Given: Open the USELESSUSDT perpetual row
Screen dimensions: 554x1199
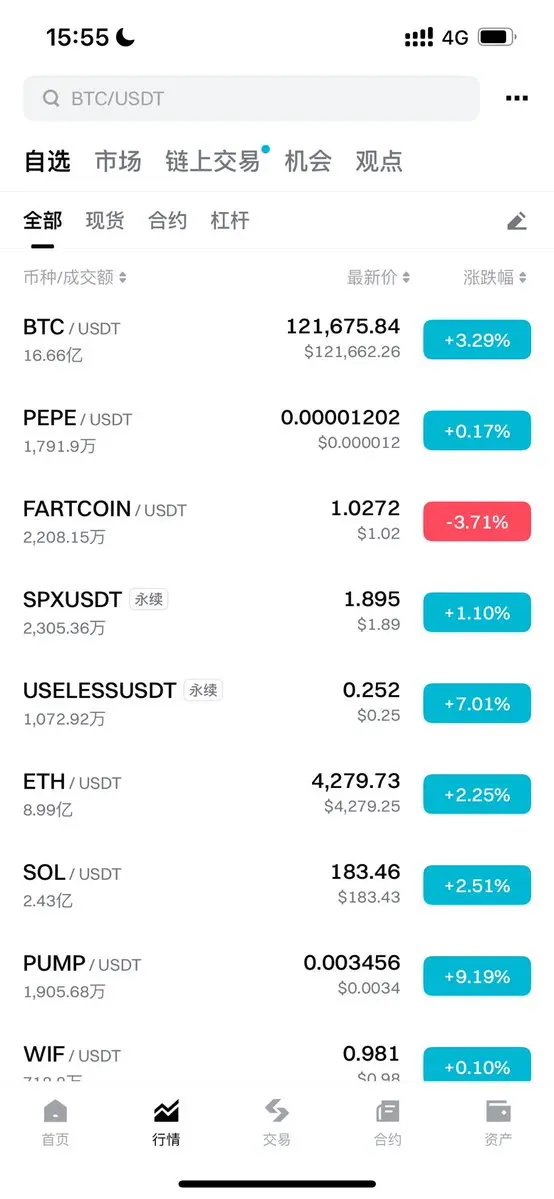Looking at the screenshot, I should [x=277, y=703].
